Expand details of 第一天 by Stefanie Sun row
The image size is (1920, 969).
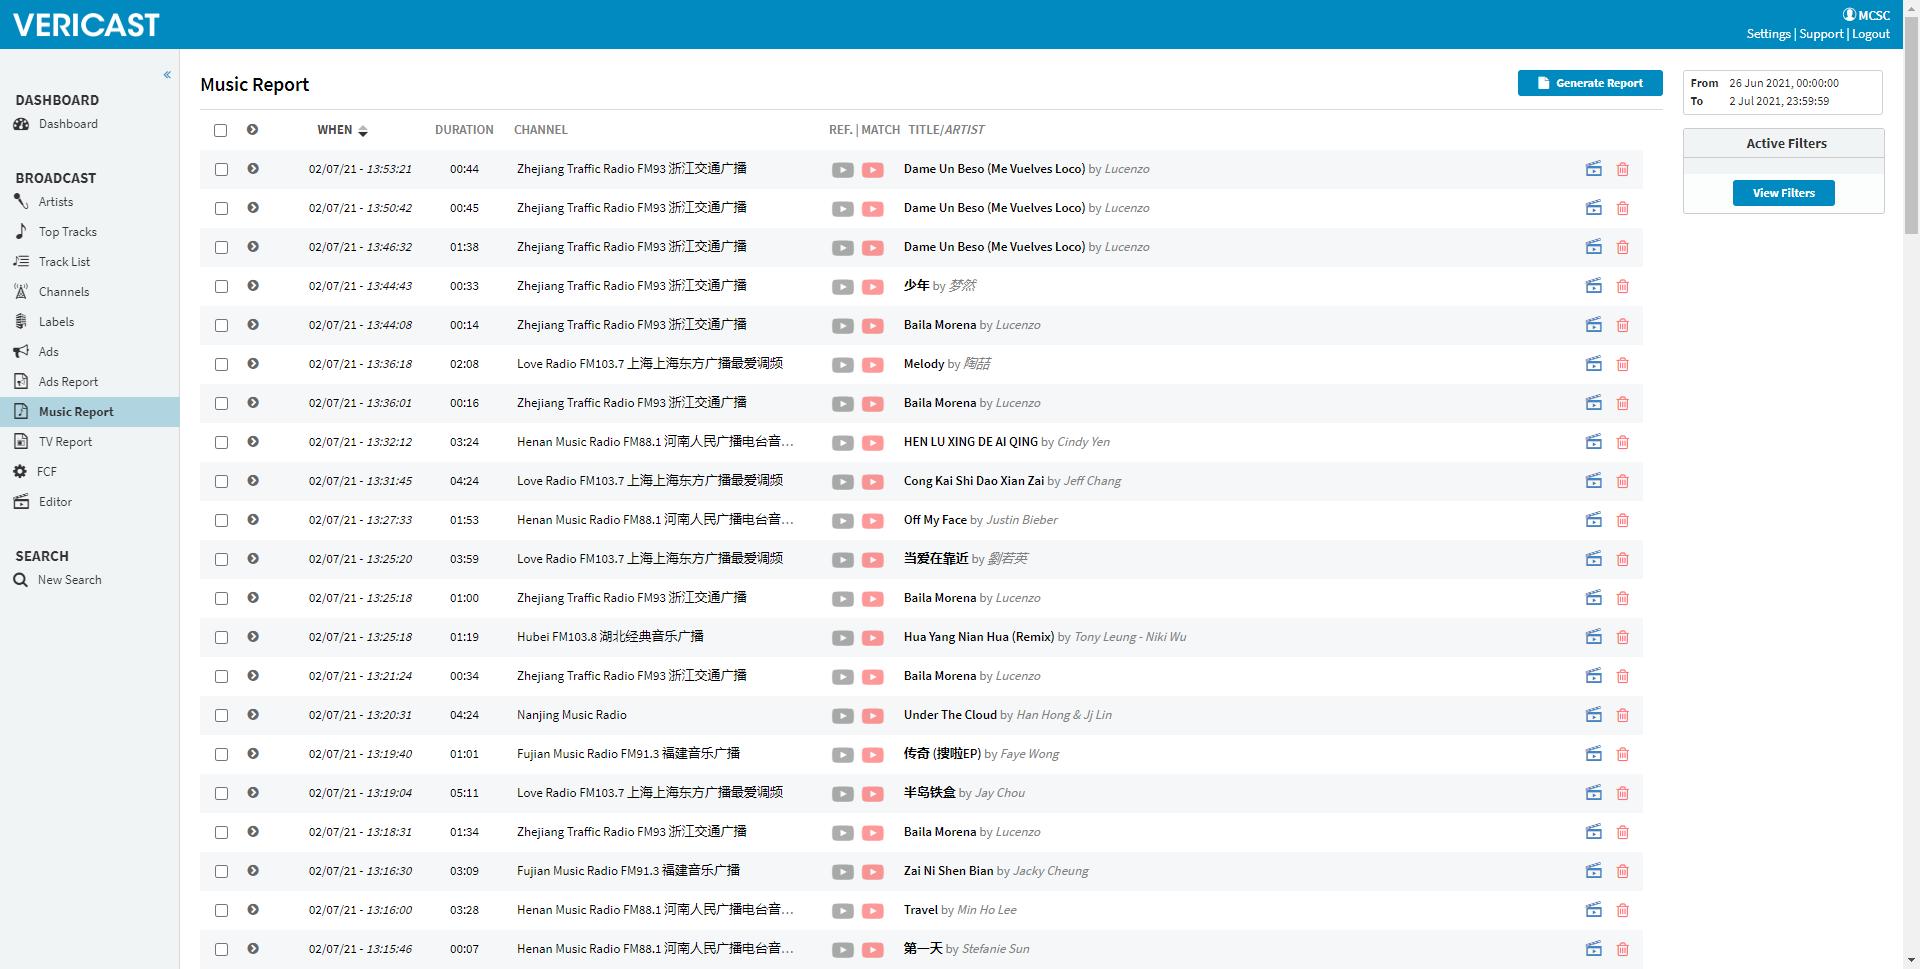(253, 948)
